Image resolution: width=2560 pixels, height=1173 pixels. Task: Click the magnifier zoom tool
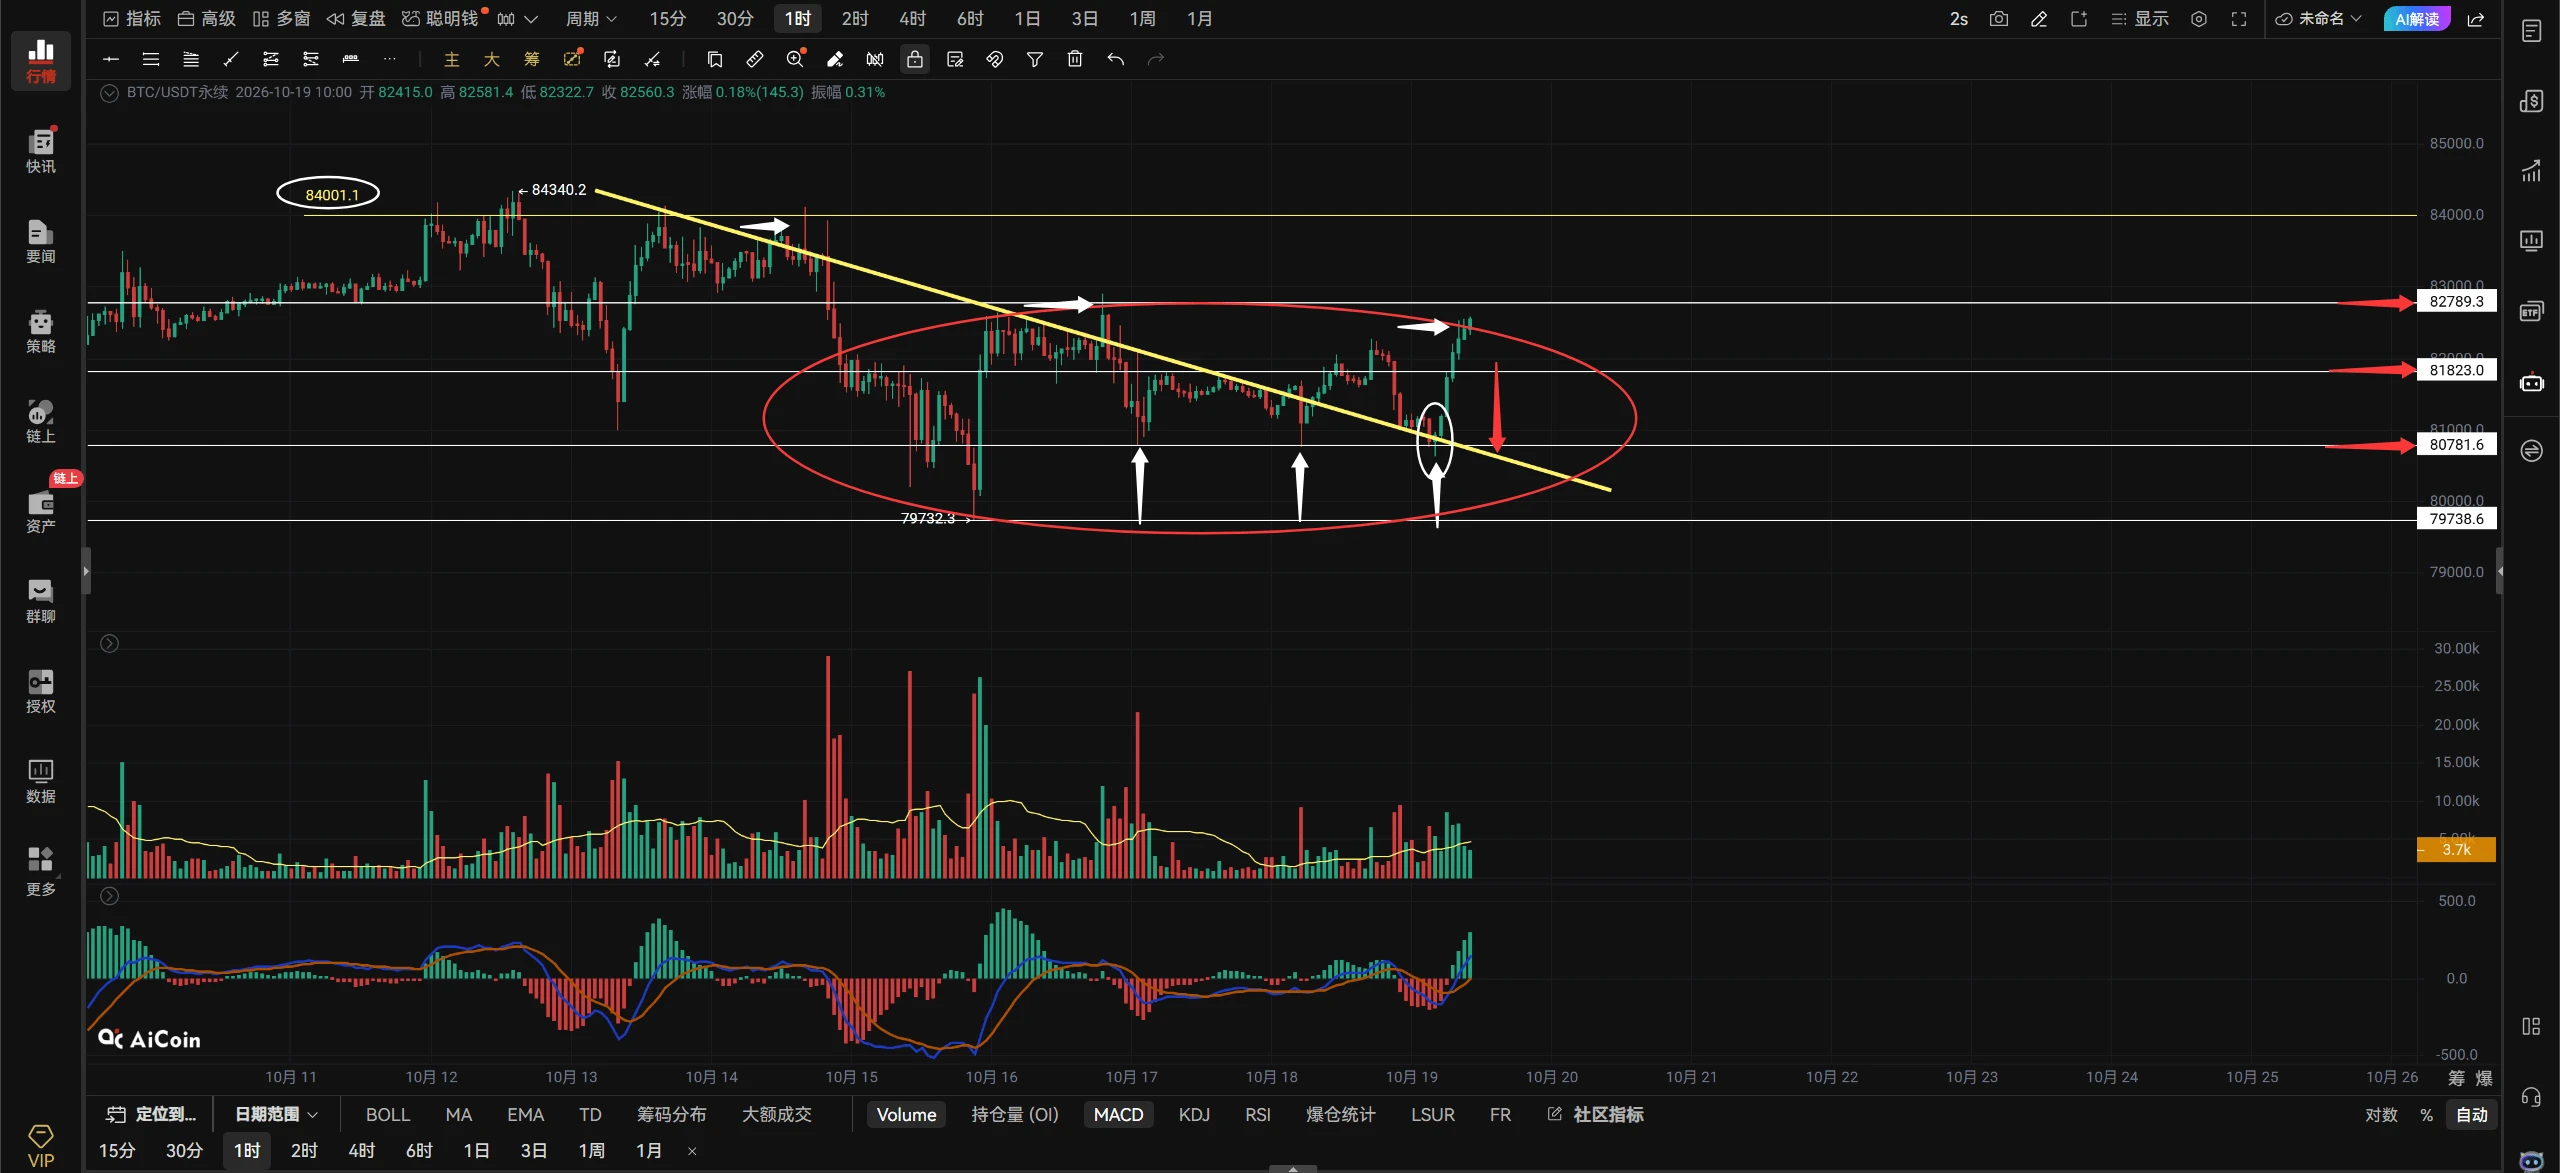795,59
